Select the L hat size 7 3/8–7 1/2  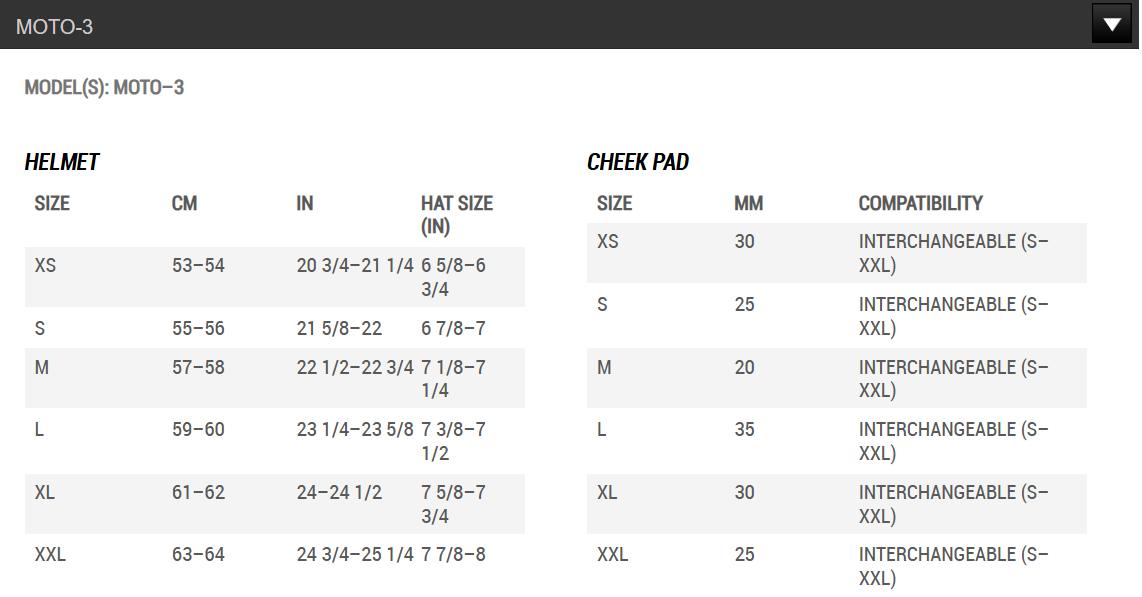pos(453,441)
